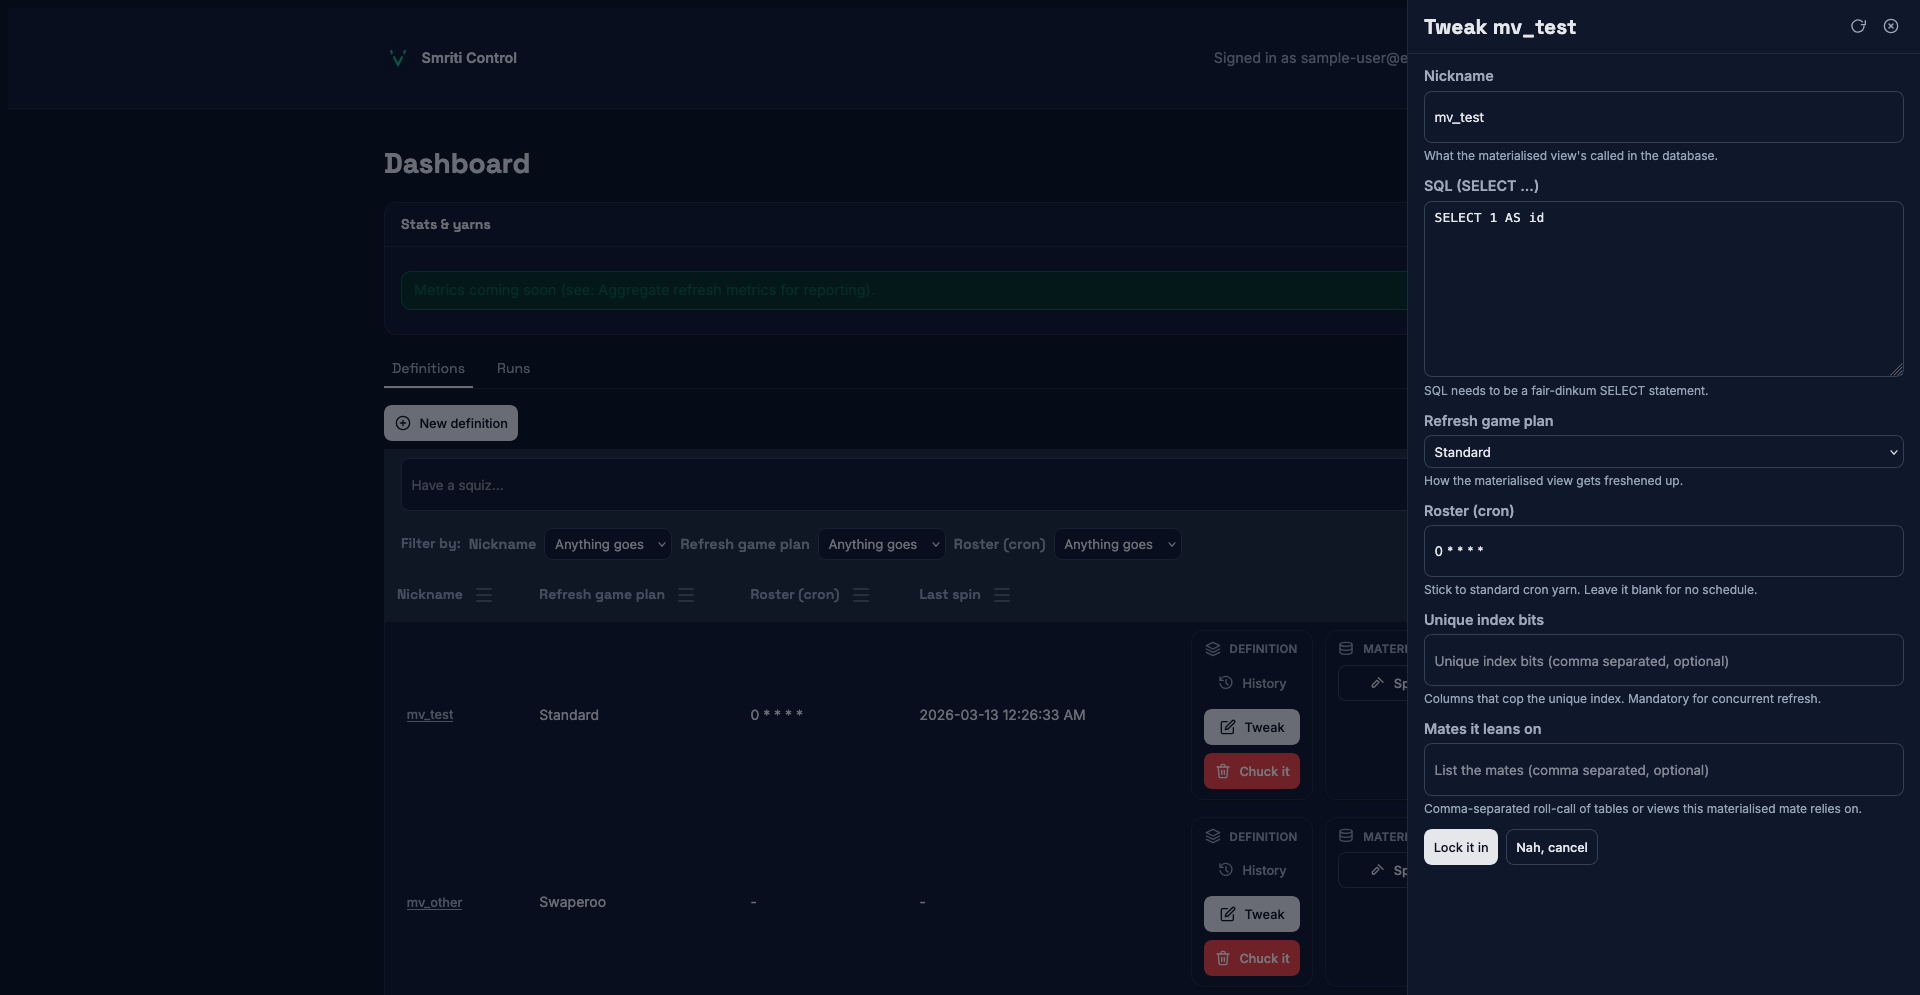Open the Roster (cron) filter dropdown
1920x995 pixels.
click(1117, 544)
